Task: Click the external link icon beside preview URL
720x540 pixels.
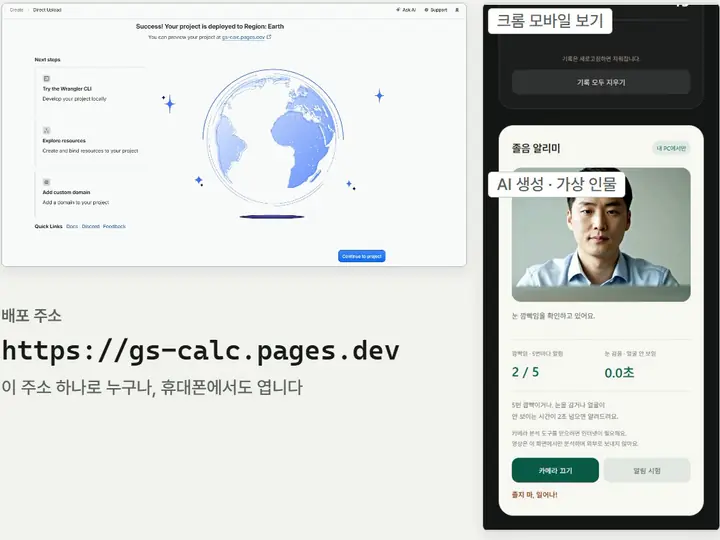Action: point(269,37)
